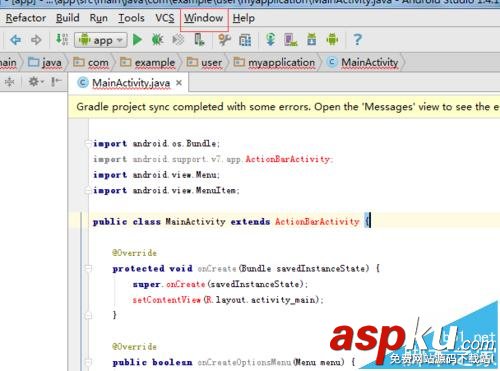
Task: Click the second @Override annotation
Action: [134, 347]
